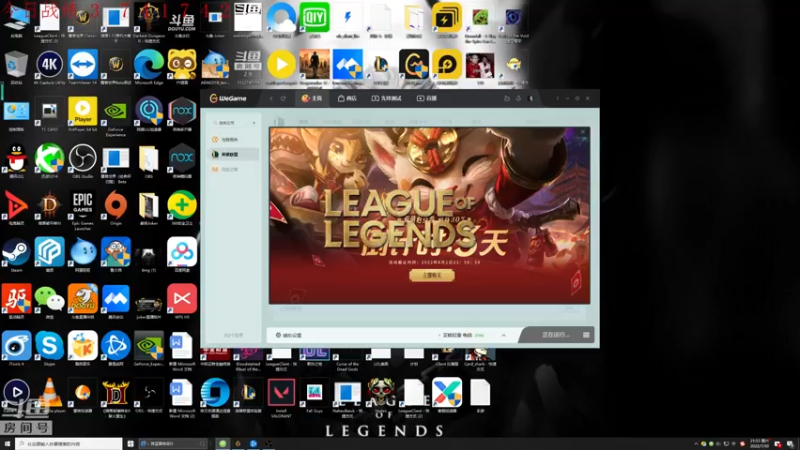Image resolution: width=800 pixels, height=450 pixels.
Task: Expand the server selection chevron
Action: point(504,335)
